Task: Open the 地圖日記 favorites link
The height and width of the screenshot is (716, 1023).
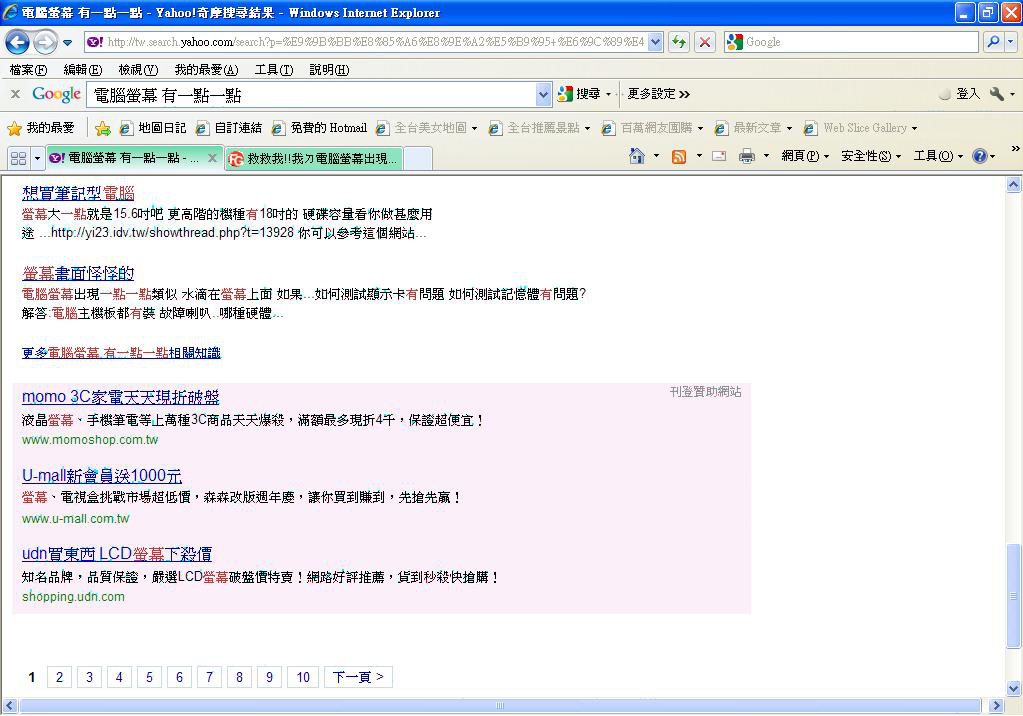Action: tap(153, 128)
